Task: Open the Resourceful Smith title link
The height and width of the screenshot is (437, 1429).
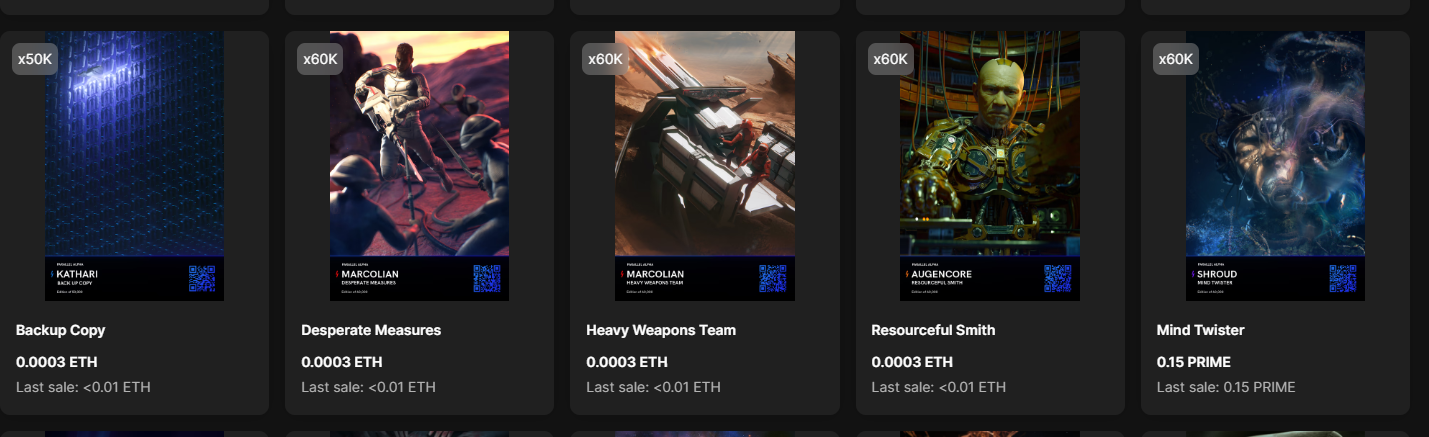Action: point(933,330)
